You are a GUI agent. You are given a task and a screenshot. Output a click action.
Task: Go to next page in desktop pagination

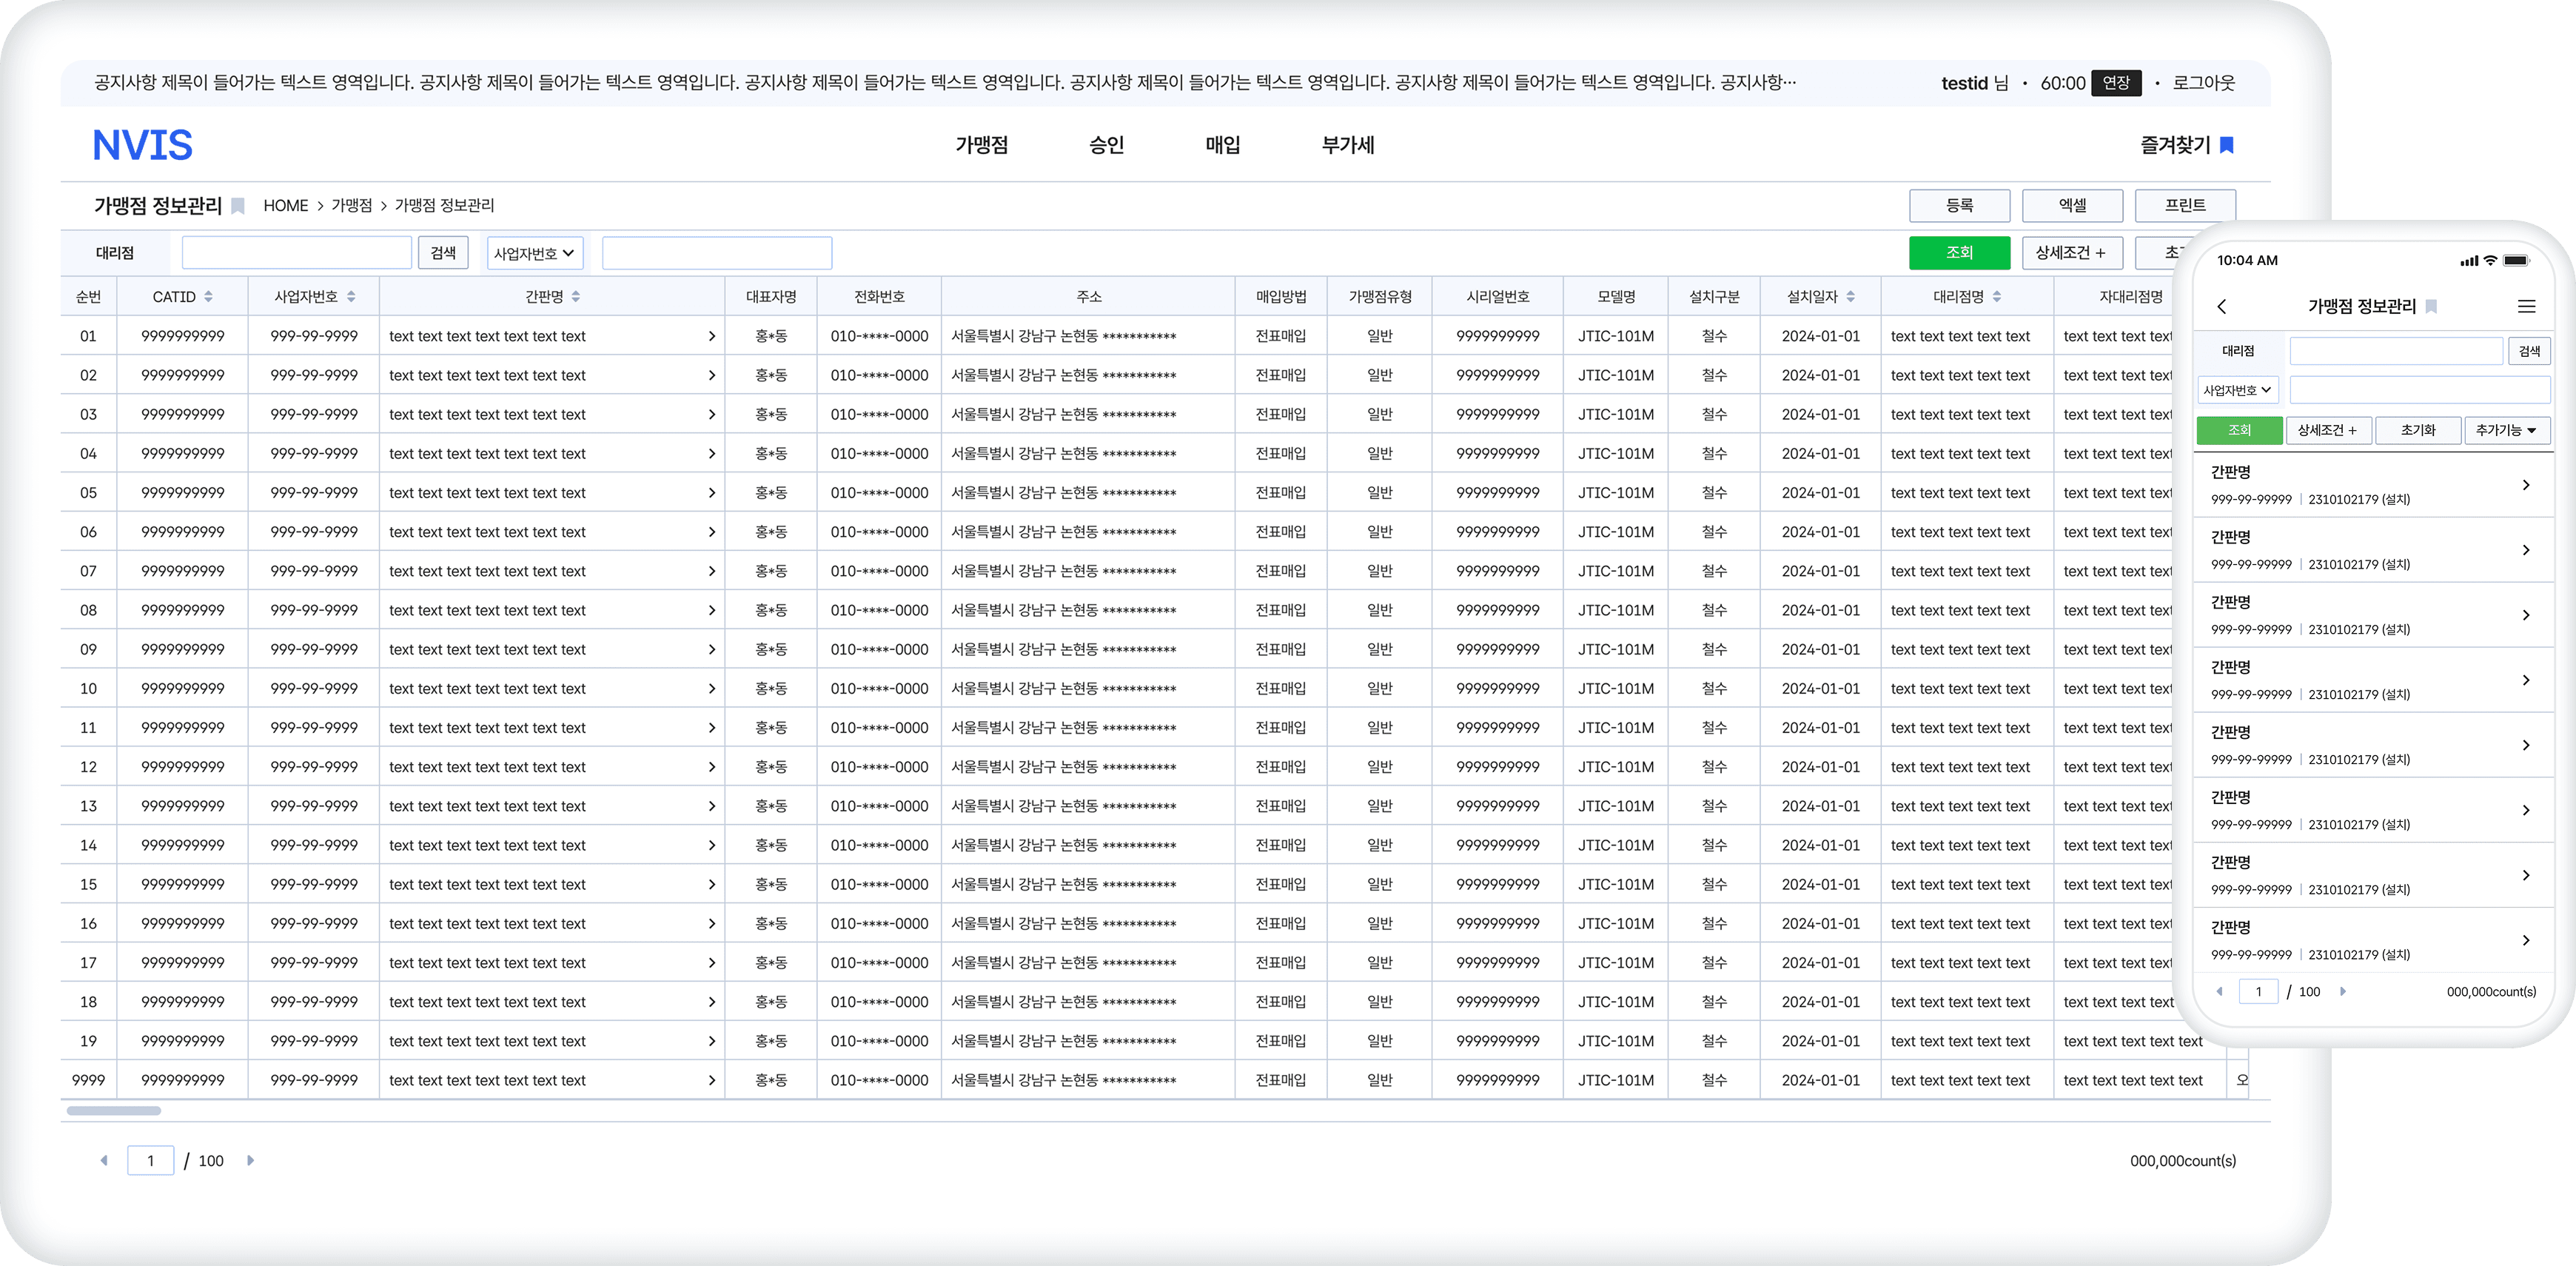pos(250,1161)
